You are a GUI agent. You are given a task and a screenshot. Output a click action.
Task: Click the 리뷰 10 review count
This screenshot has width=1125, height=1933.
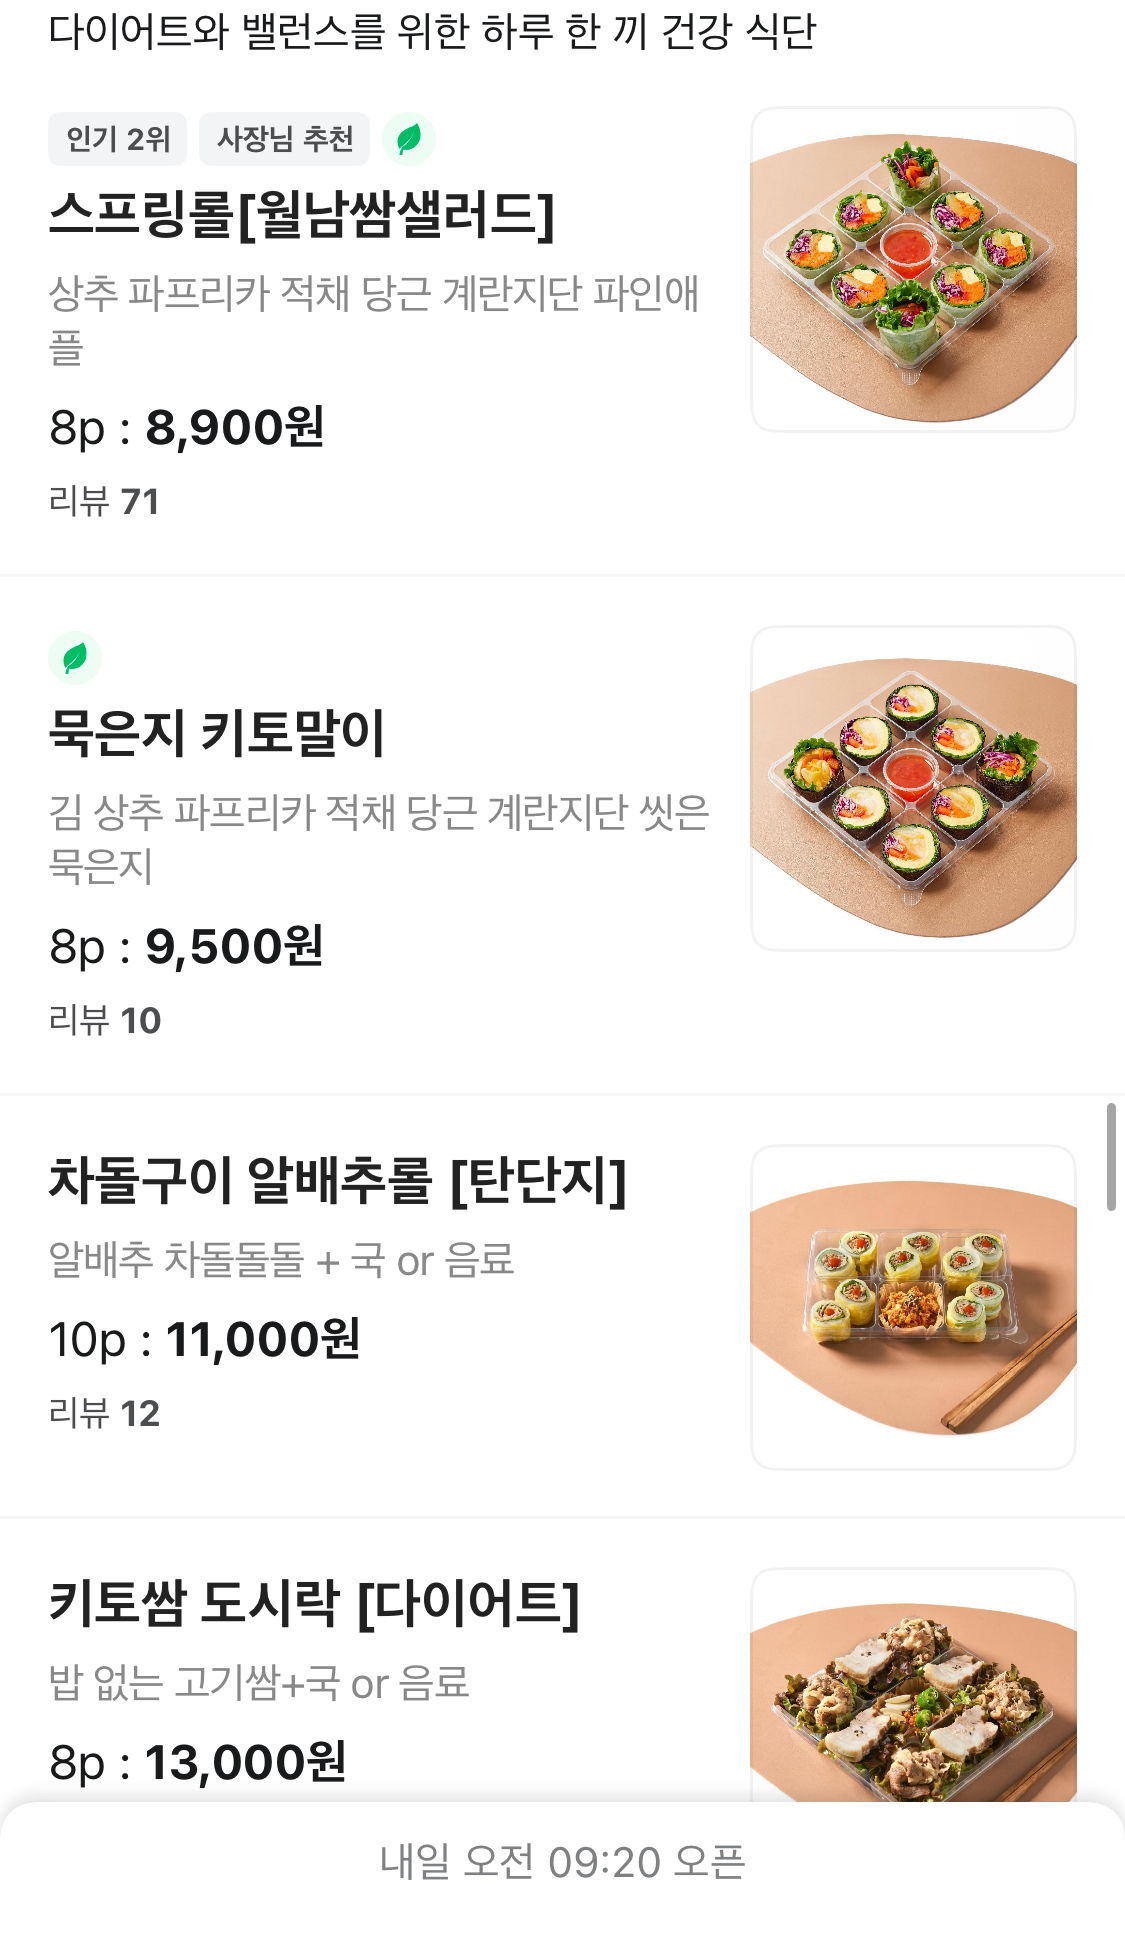pos(104,1020)
